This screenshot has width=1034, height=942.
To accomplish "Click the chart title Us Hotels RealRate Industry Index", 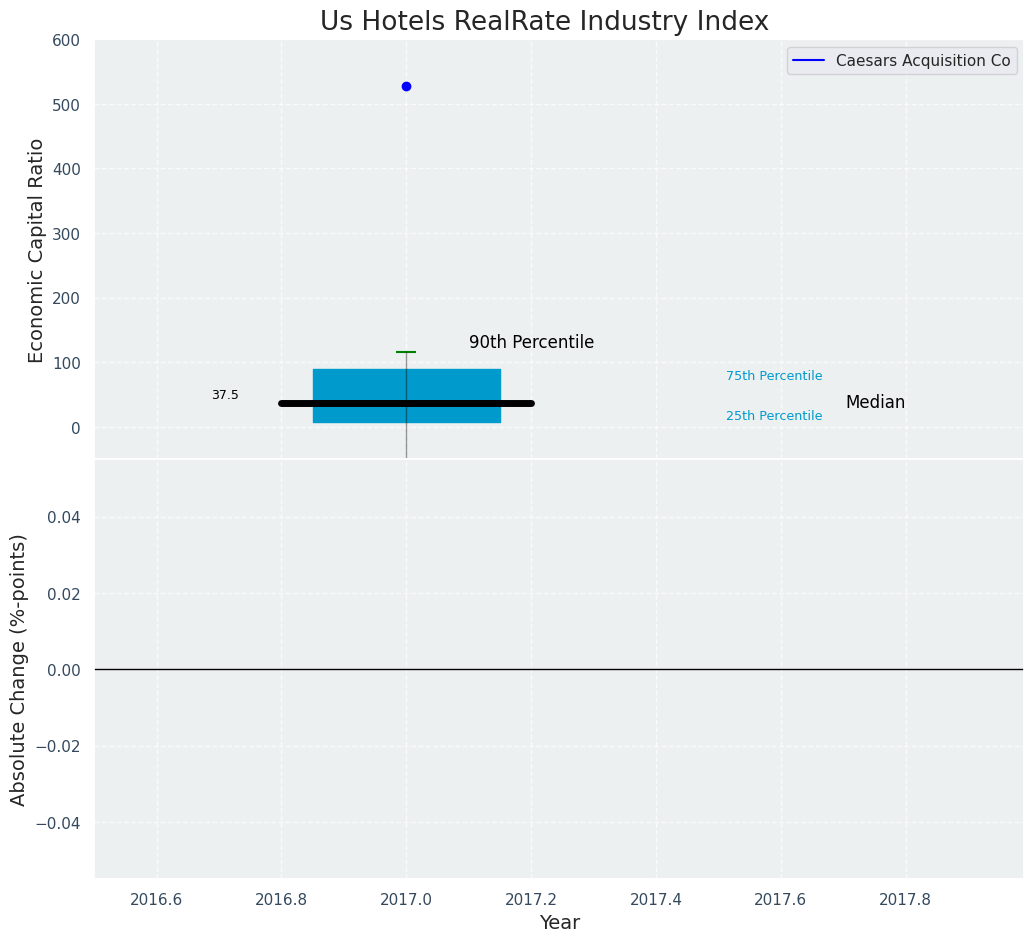I will (544, 22).
